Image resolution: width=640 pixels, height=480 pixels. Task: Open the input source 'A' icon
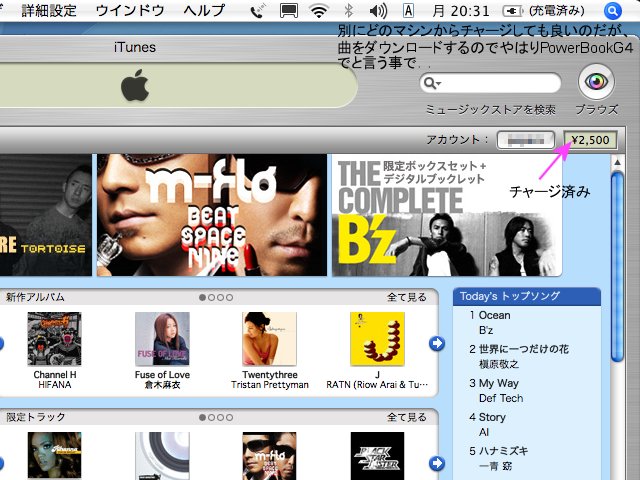(x=408, y=11)
